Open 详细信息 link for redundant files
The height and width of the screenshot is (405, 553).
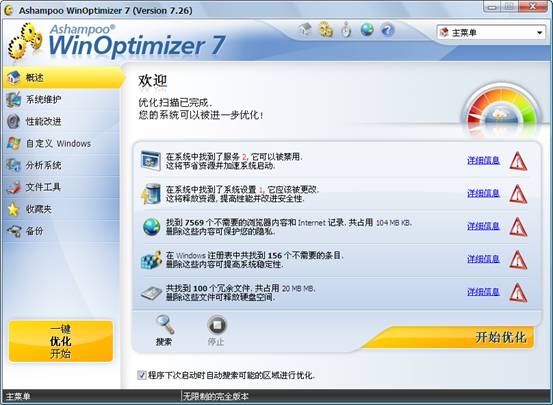484,292
